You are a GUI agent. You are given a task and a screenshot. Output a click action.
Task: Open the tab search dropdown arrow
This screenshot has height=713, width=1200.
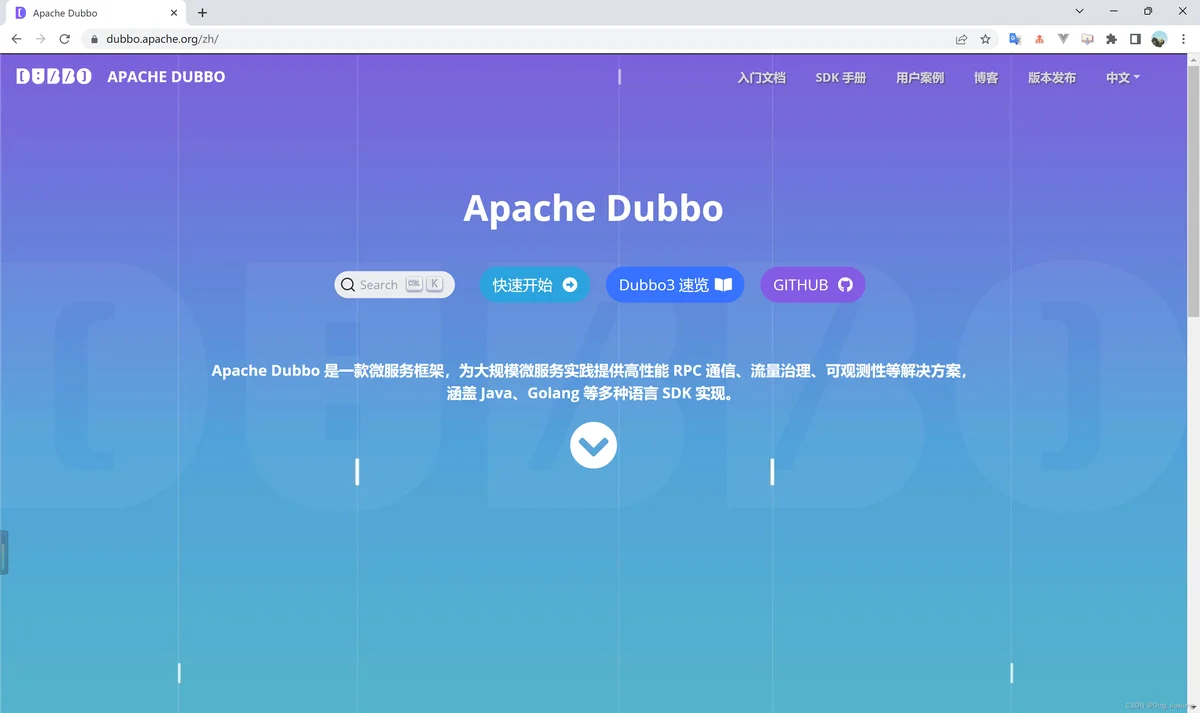click(x=1080, y=12)
